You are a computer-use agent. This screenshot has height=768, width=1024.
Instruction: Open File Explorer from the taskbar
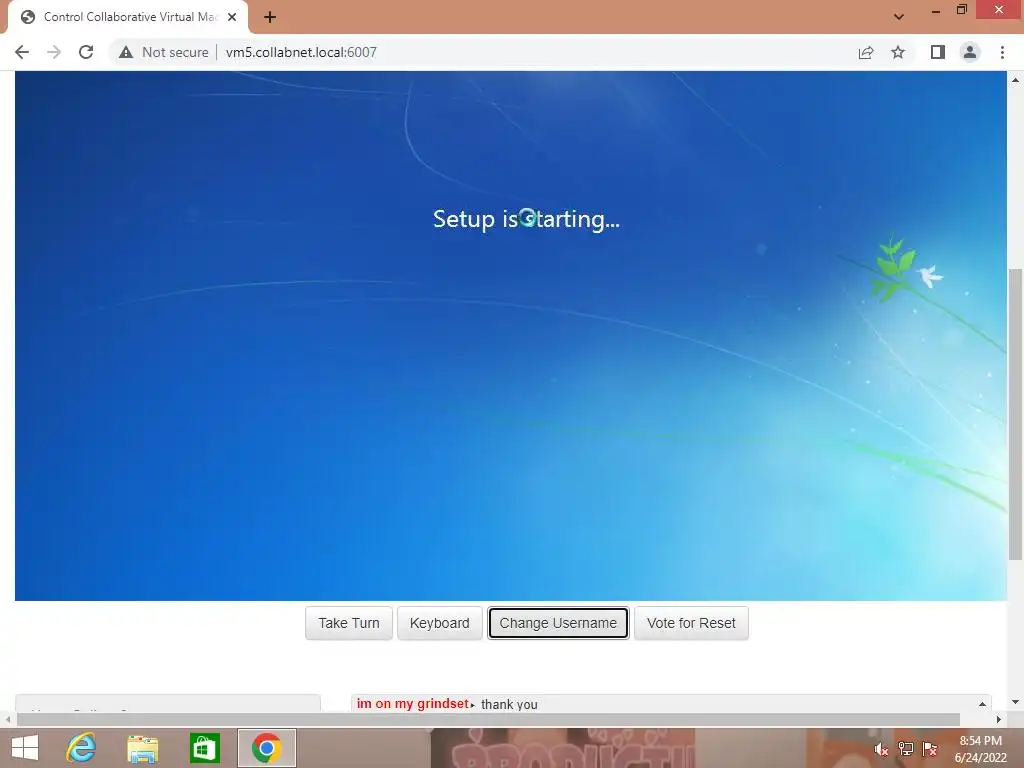coord(142,748)
